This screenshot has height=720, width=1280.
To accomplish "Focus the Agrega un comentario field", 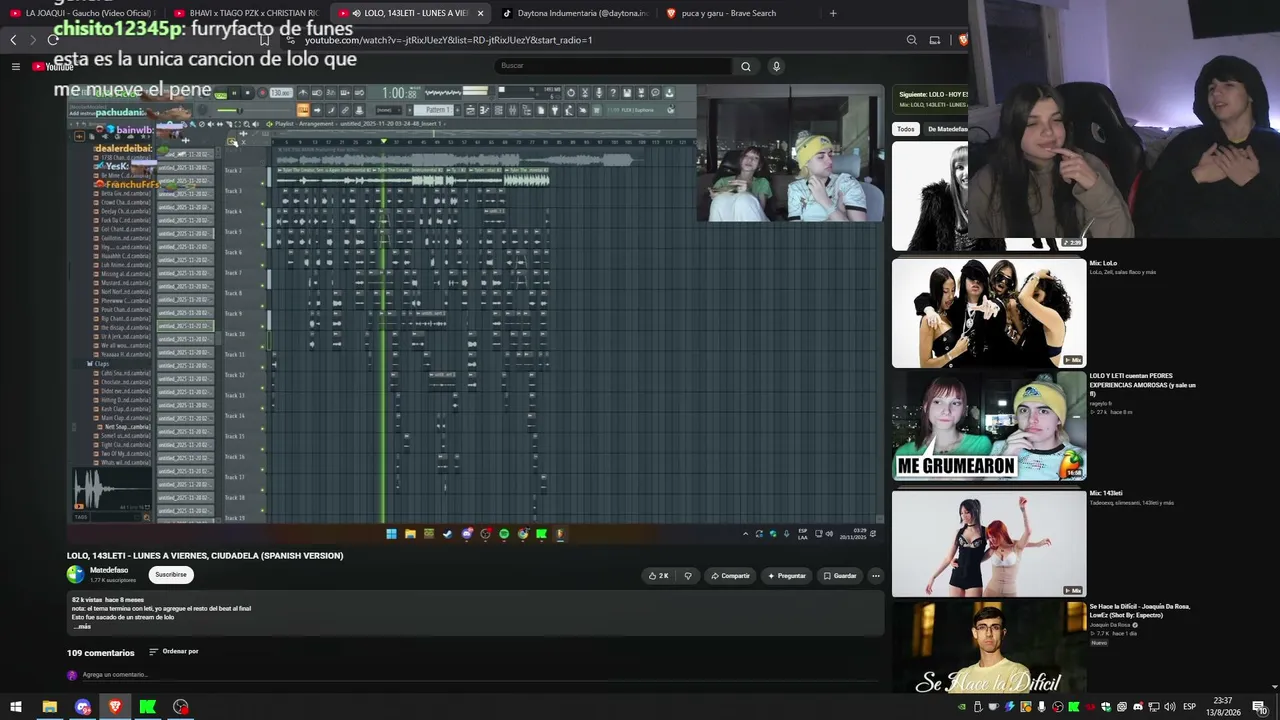I will (115, 675).
